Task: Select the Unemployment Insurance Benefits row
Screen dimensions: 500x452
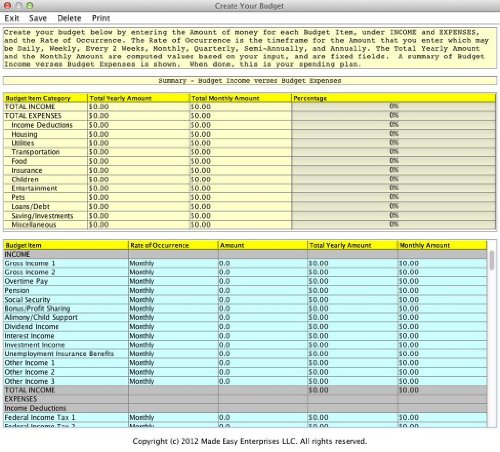Action: pyautogui.click(x=245, y=354)
